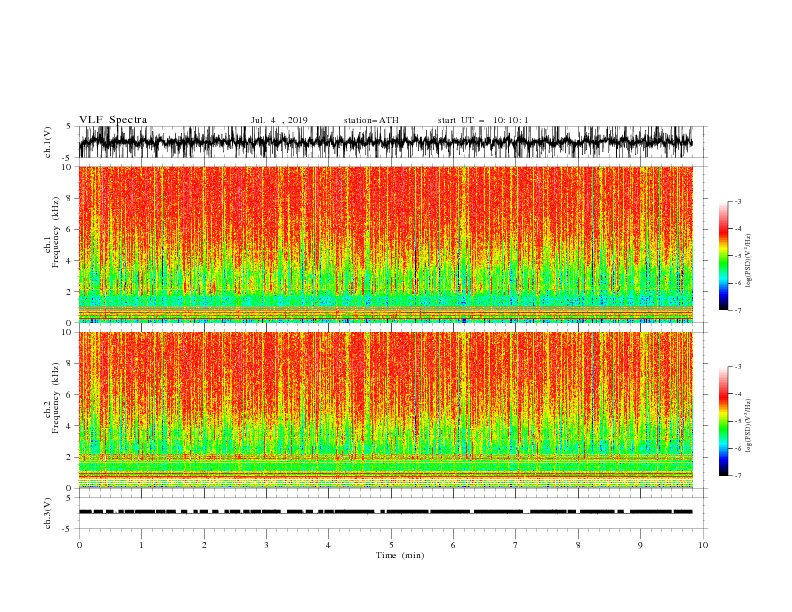The height and width of the screenshot is (612, 792).
Task: Click time axis tick label '6'
Action: 453,545
